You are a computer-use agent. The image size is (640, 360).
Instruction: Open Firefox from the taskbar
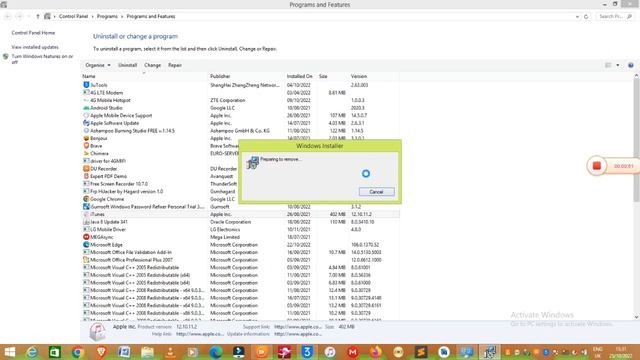pos(376,352)
